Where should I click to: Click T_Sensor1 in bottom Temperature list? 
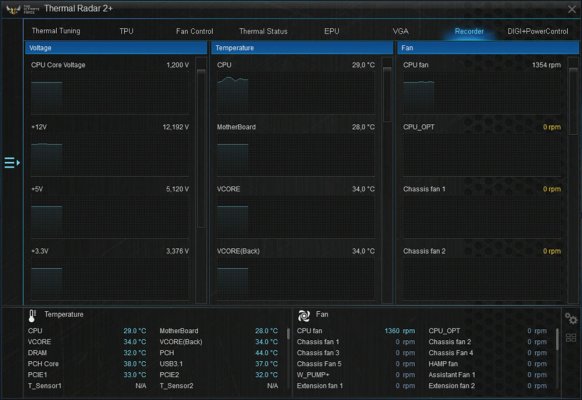click(x=45, y=386)
